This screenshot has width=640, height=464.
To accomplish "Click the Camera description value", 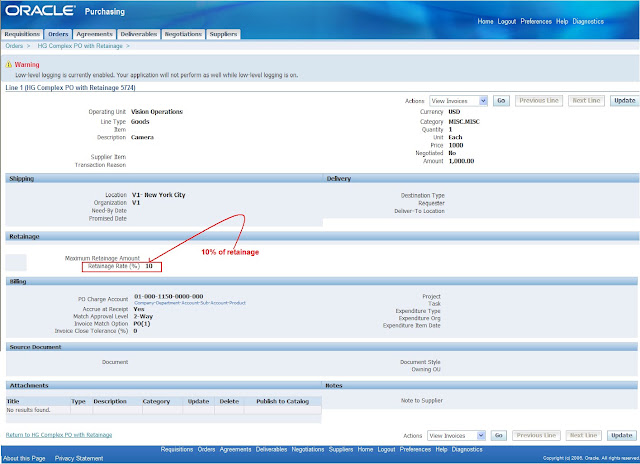I will click(x=142, y=138).
